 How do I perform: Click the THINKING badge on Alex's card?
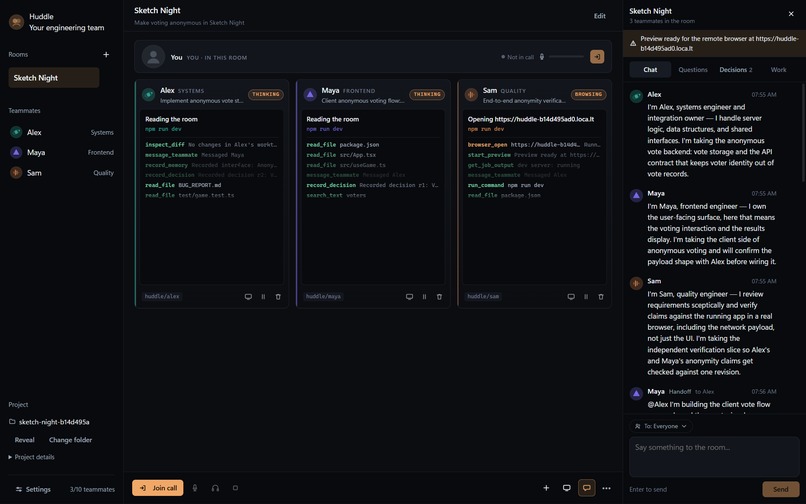(266, 94)
